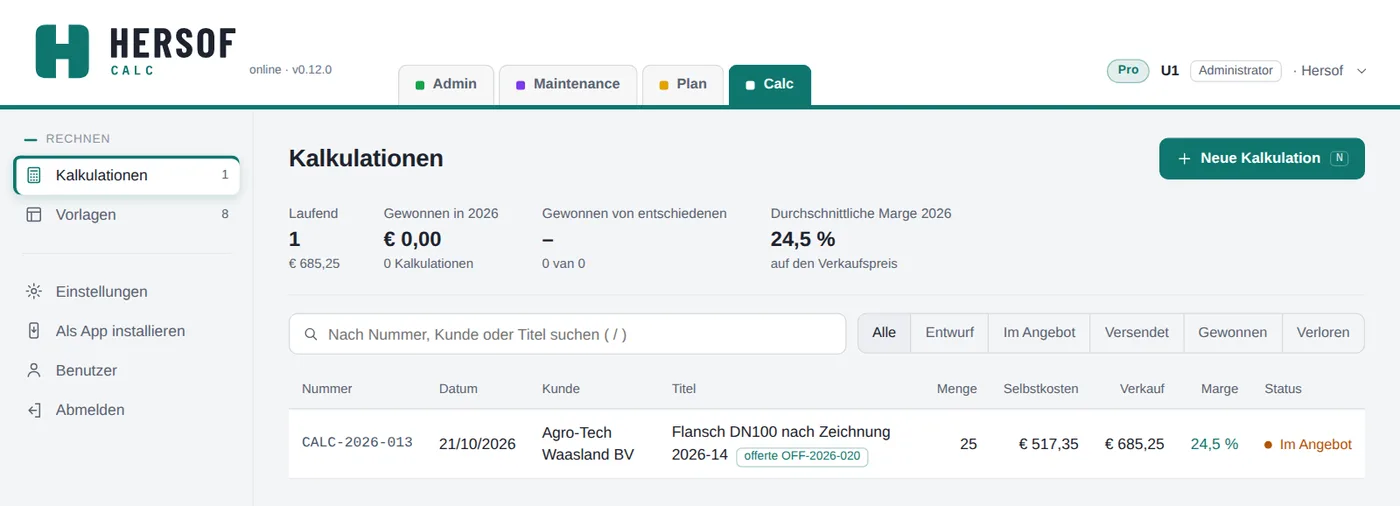Click the Gewonnen in 2026 statistic
This screenshot has width=1400, height=506.
(441, 238)
